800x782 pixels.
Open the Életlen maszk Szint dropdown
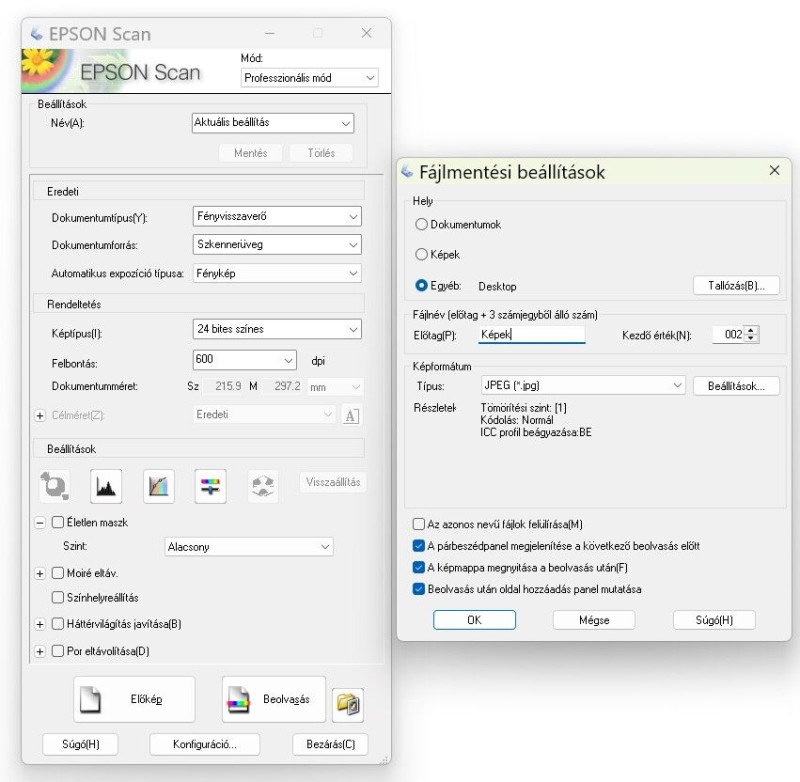pyautogui.click(x=248, y=547)
